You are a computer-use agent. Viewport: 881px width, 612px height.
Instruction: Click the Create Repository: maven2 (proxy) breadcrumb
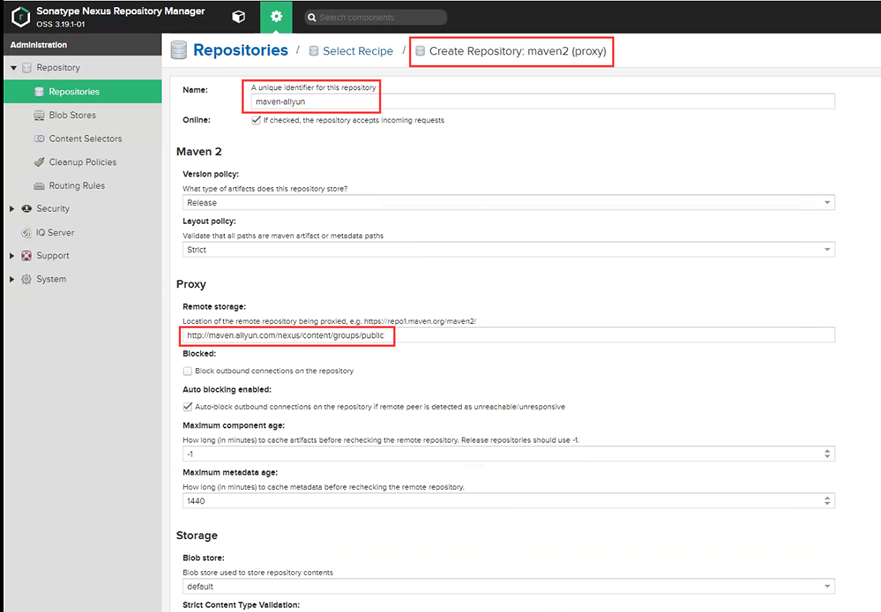[x=517, y=51]
